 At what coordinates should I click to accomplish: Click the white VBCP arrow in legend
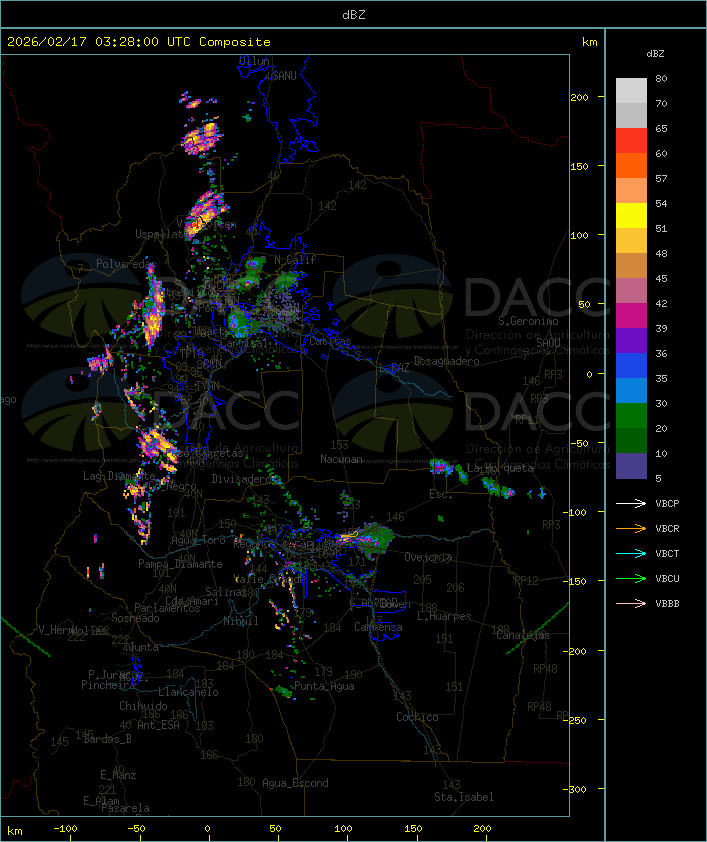click(631, 503)
